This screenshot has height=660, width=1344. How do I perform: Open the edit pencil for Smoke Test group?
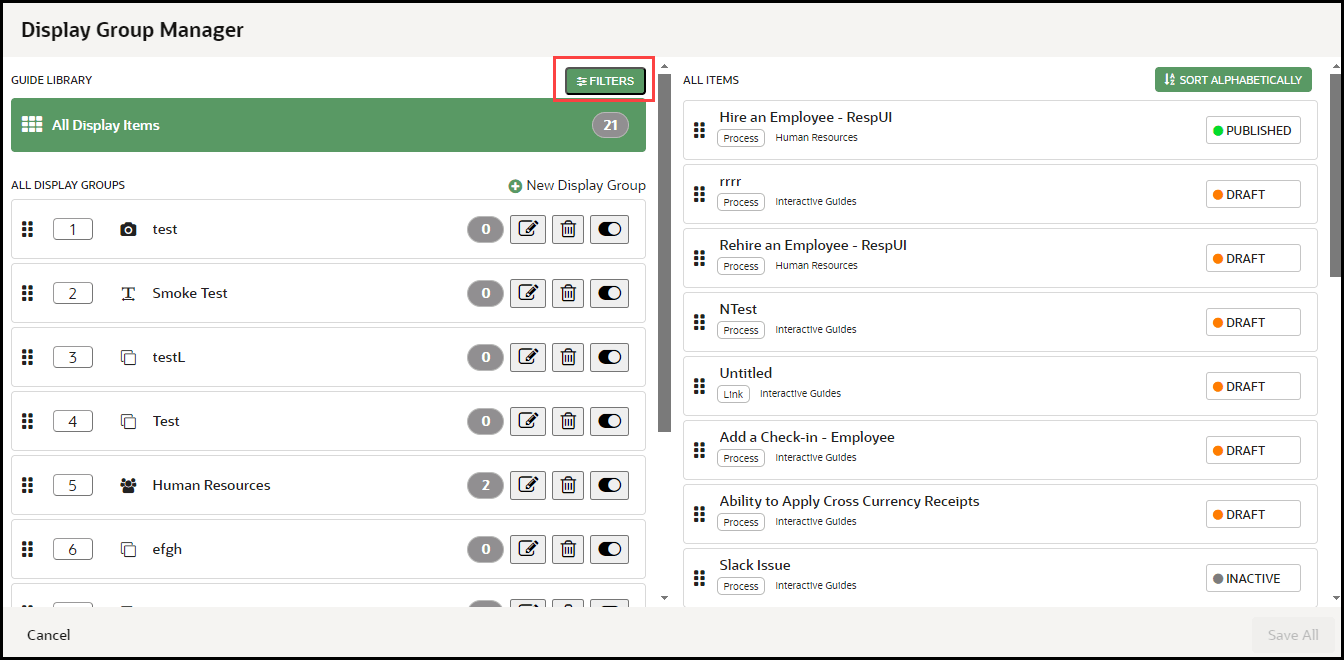coord(528,293)
